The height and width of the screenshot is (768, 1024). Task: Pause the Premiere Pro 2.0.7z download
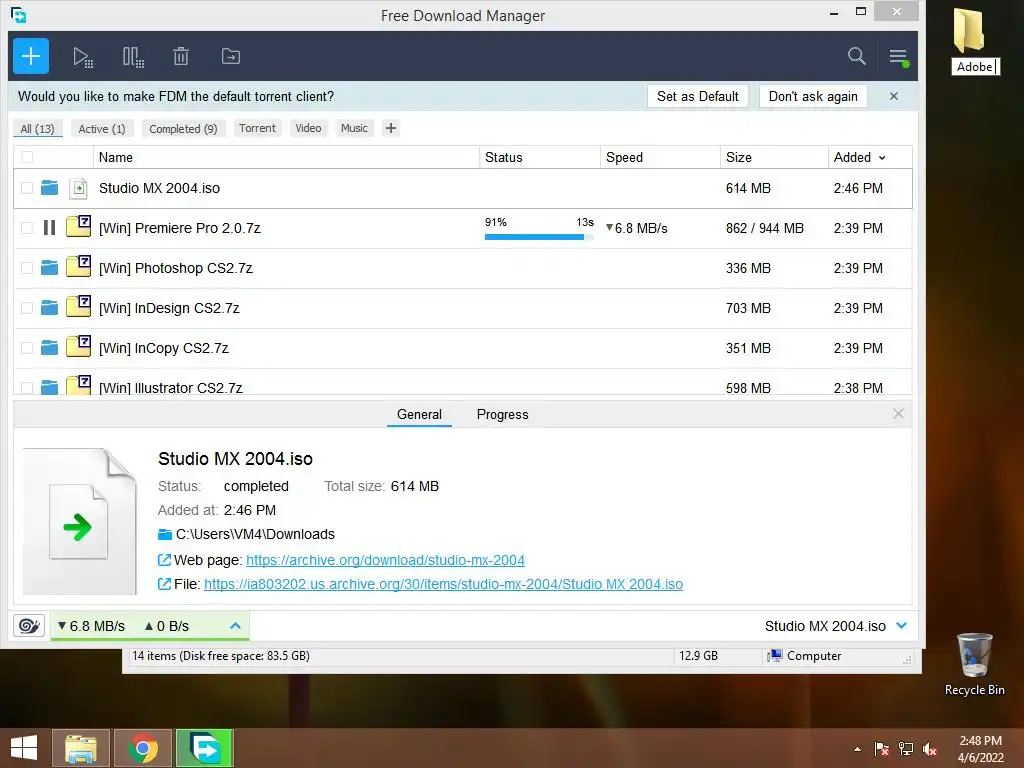click(x=49, y=228)
